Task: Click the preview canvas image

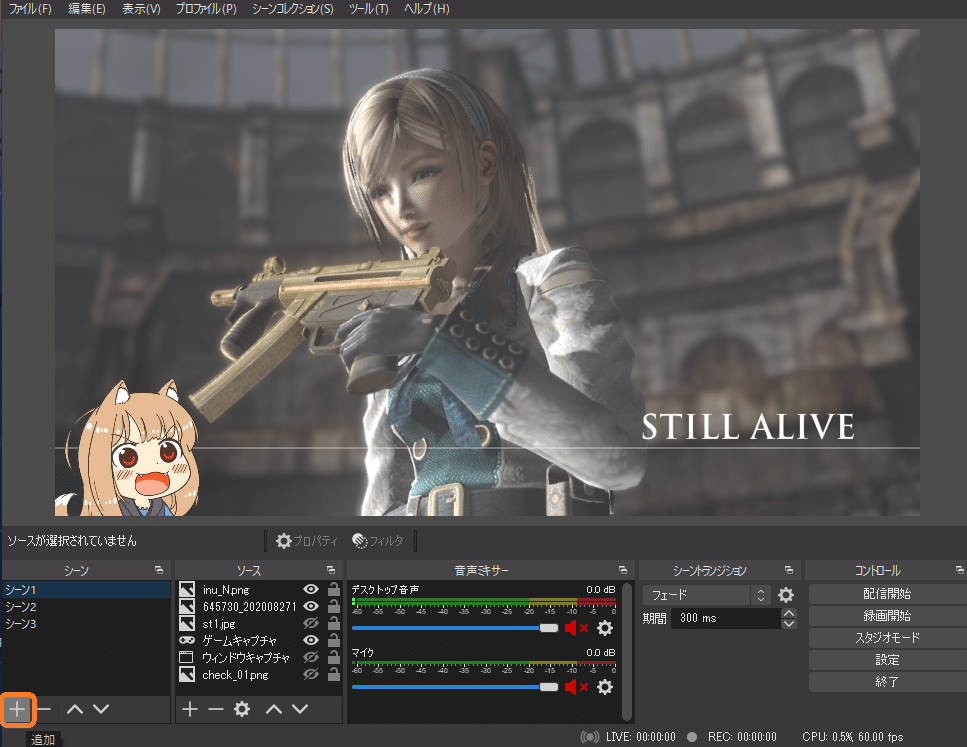Action: click(487, 272)
